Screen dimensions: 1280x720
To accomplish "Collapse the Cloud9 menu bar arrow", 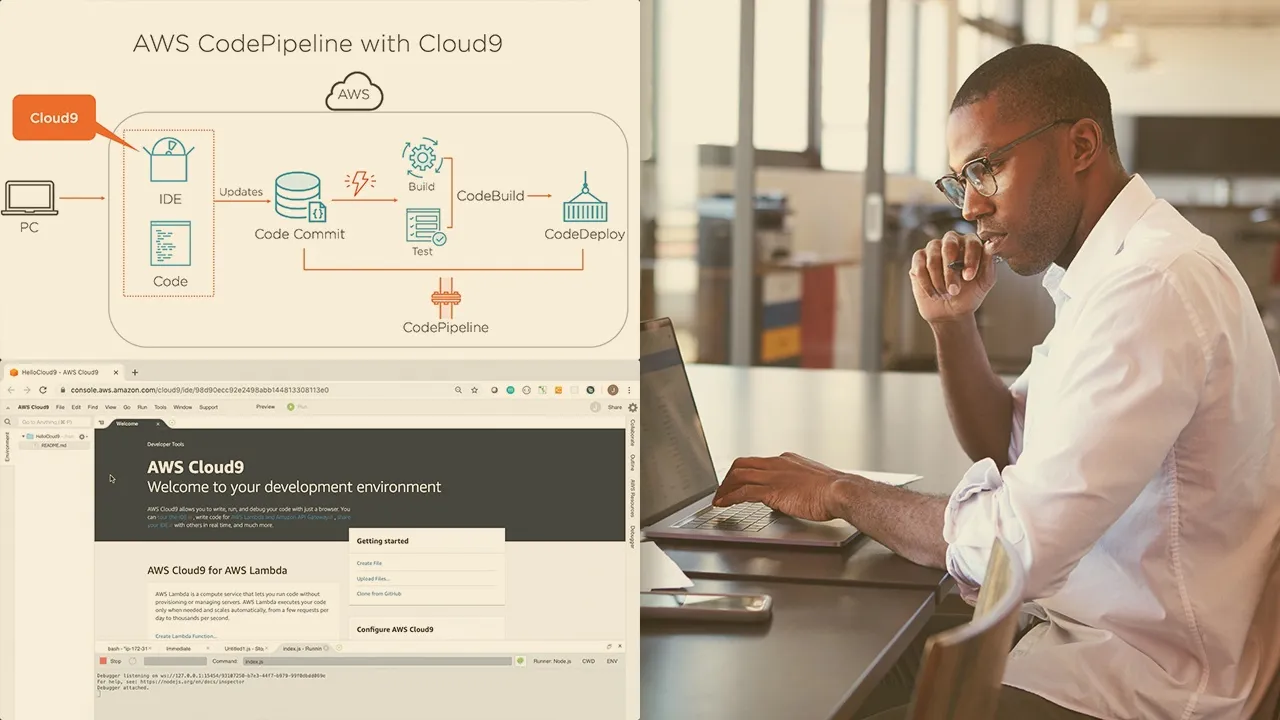I will pos(8,408).
